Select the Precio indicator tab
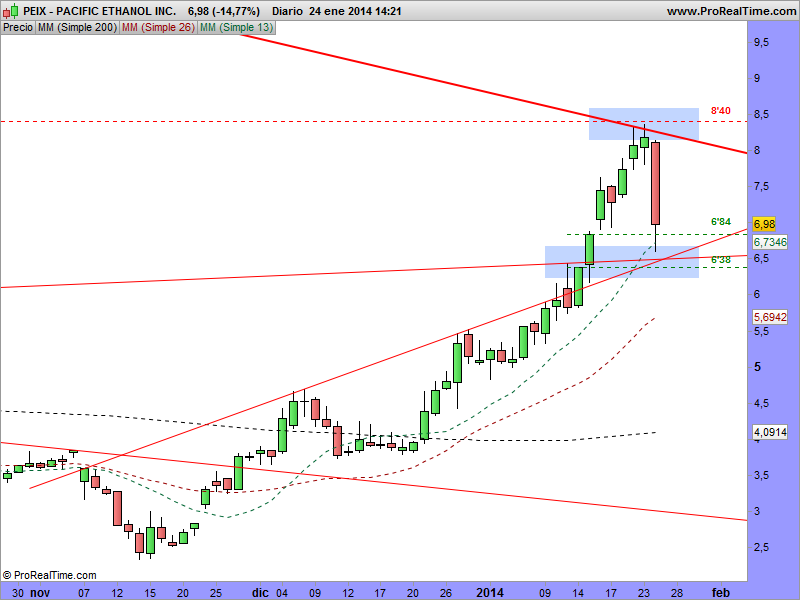Screen dimensions: 800x600 click(x=18, y=28)
